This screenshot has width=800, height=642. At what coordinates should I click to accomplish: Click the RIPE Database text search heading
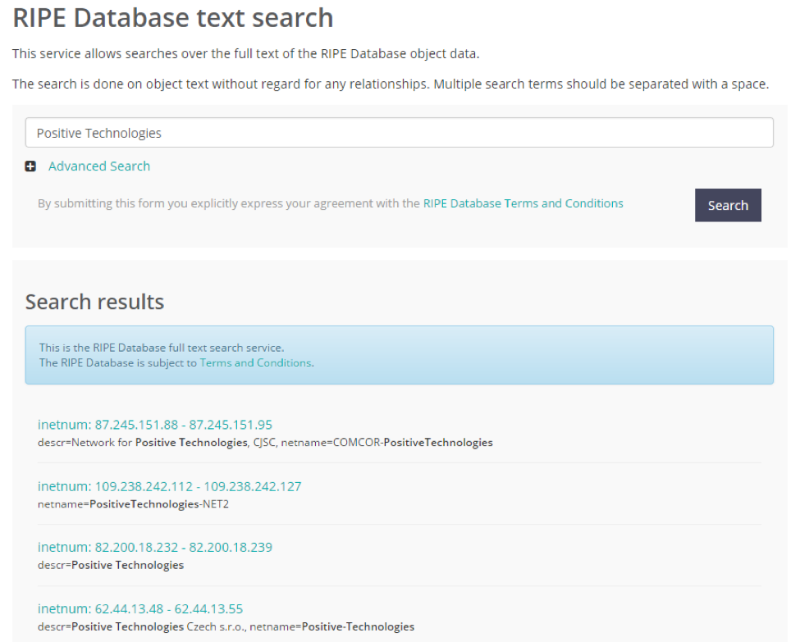point(173,18)
